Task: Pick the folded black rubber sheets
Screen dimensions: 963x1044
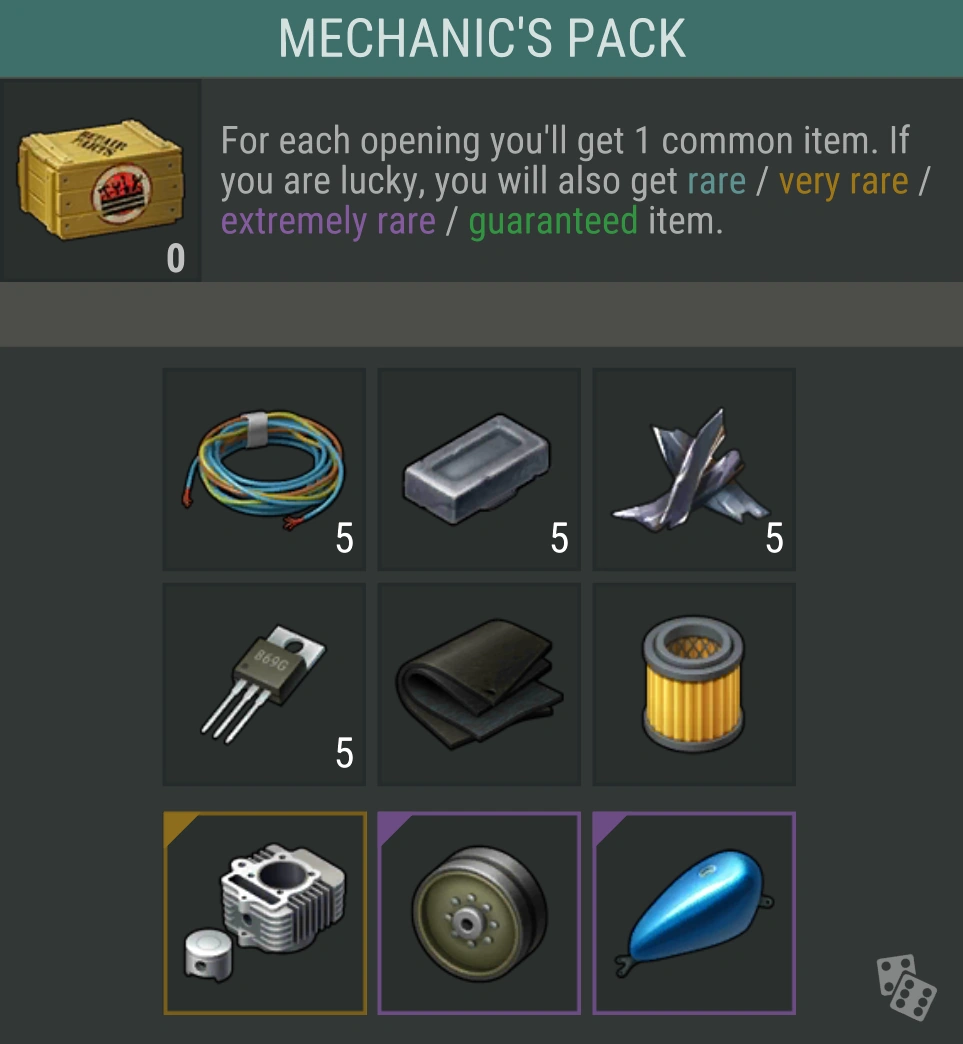Action: [x=479, y=684]
